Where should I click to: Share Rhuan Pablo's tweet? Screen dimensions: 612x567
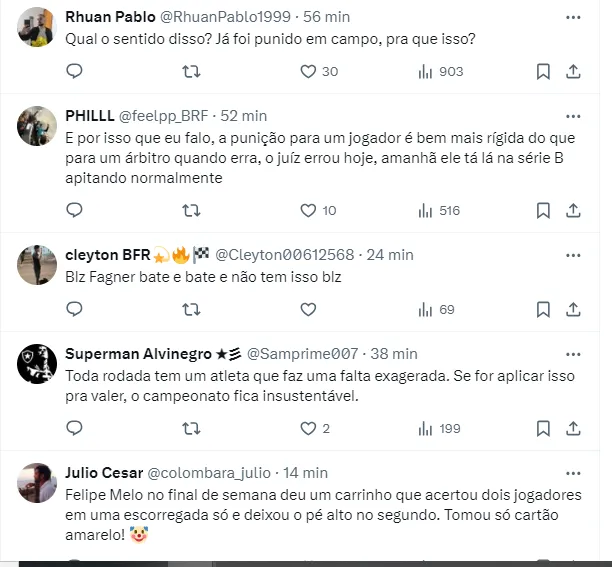click(x=573, y=71)
